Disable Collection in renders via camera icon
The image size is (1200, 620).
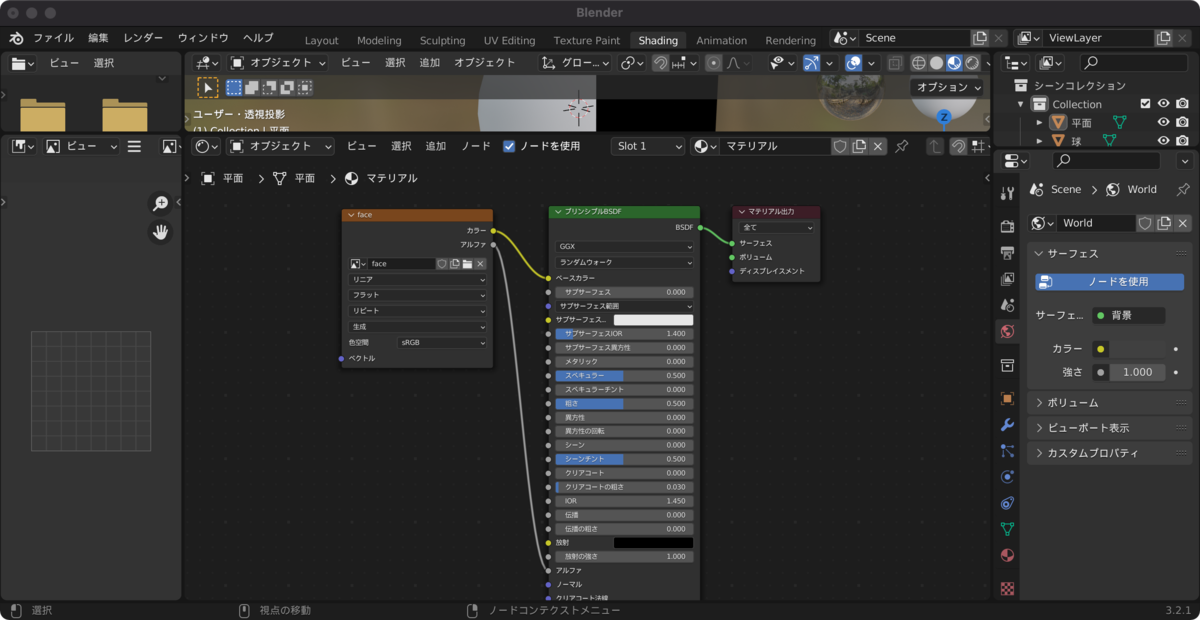(x=1182, y=104)
